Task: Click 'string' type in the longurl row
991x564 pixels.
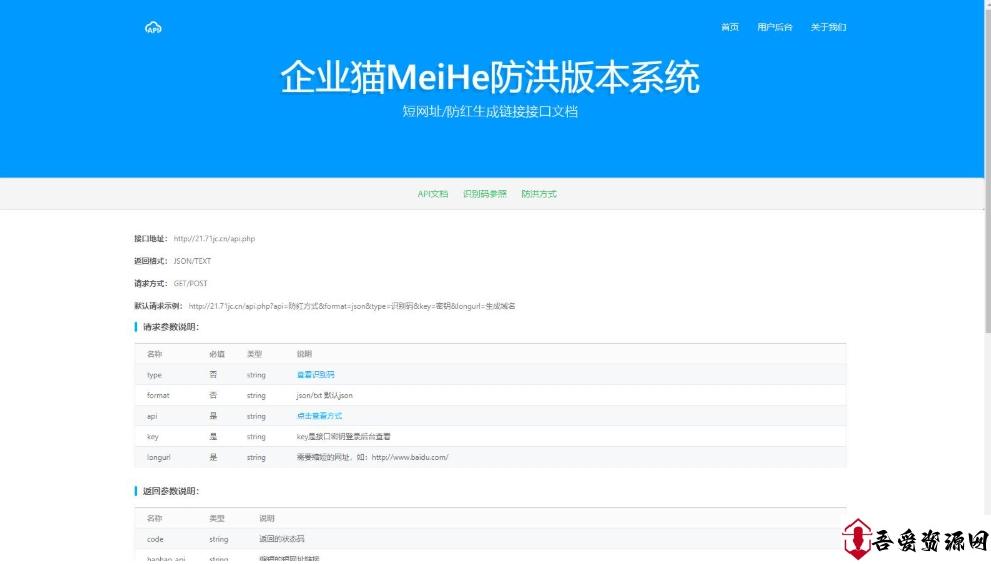Action: point(256,457)
